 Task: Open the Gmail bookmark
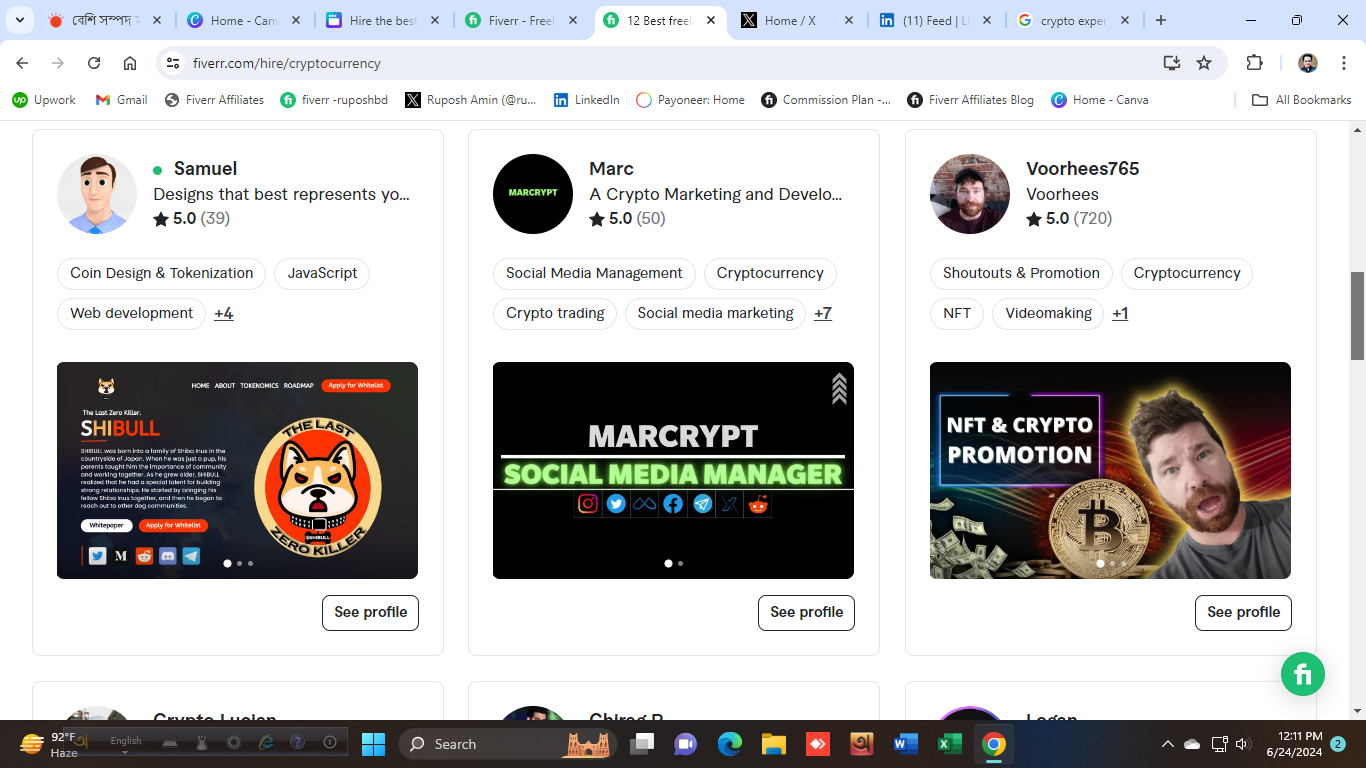click(121, 100)
